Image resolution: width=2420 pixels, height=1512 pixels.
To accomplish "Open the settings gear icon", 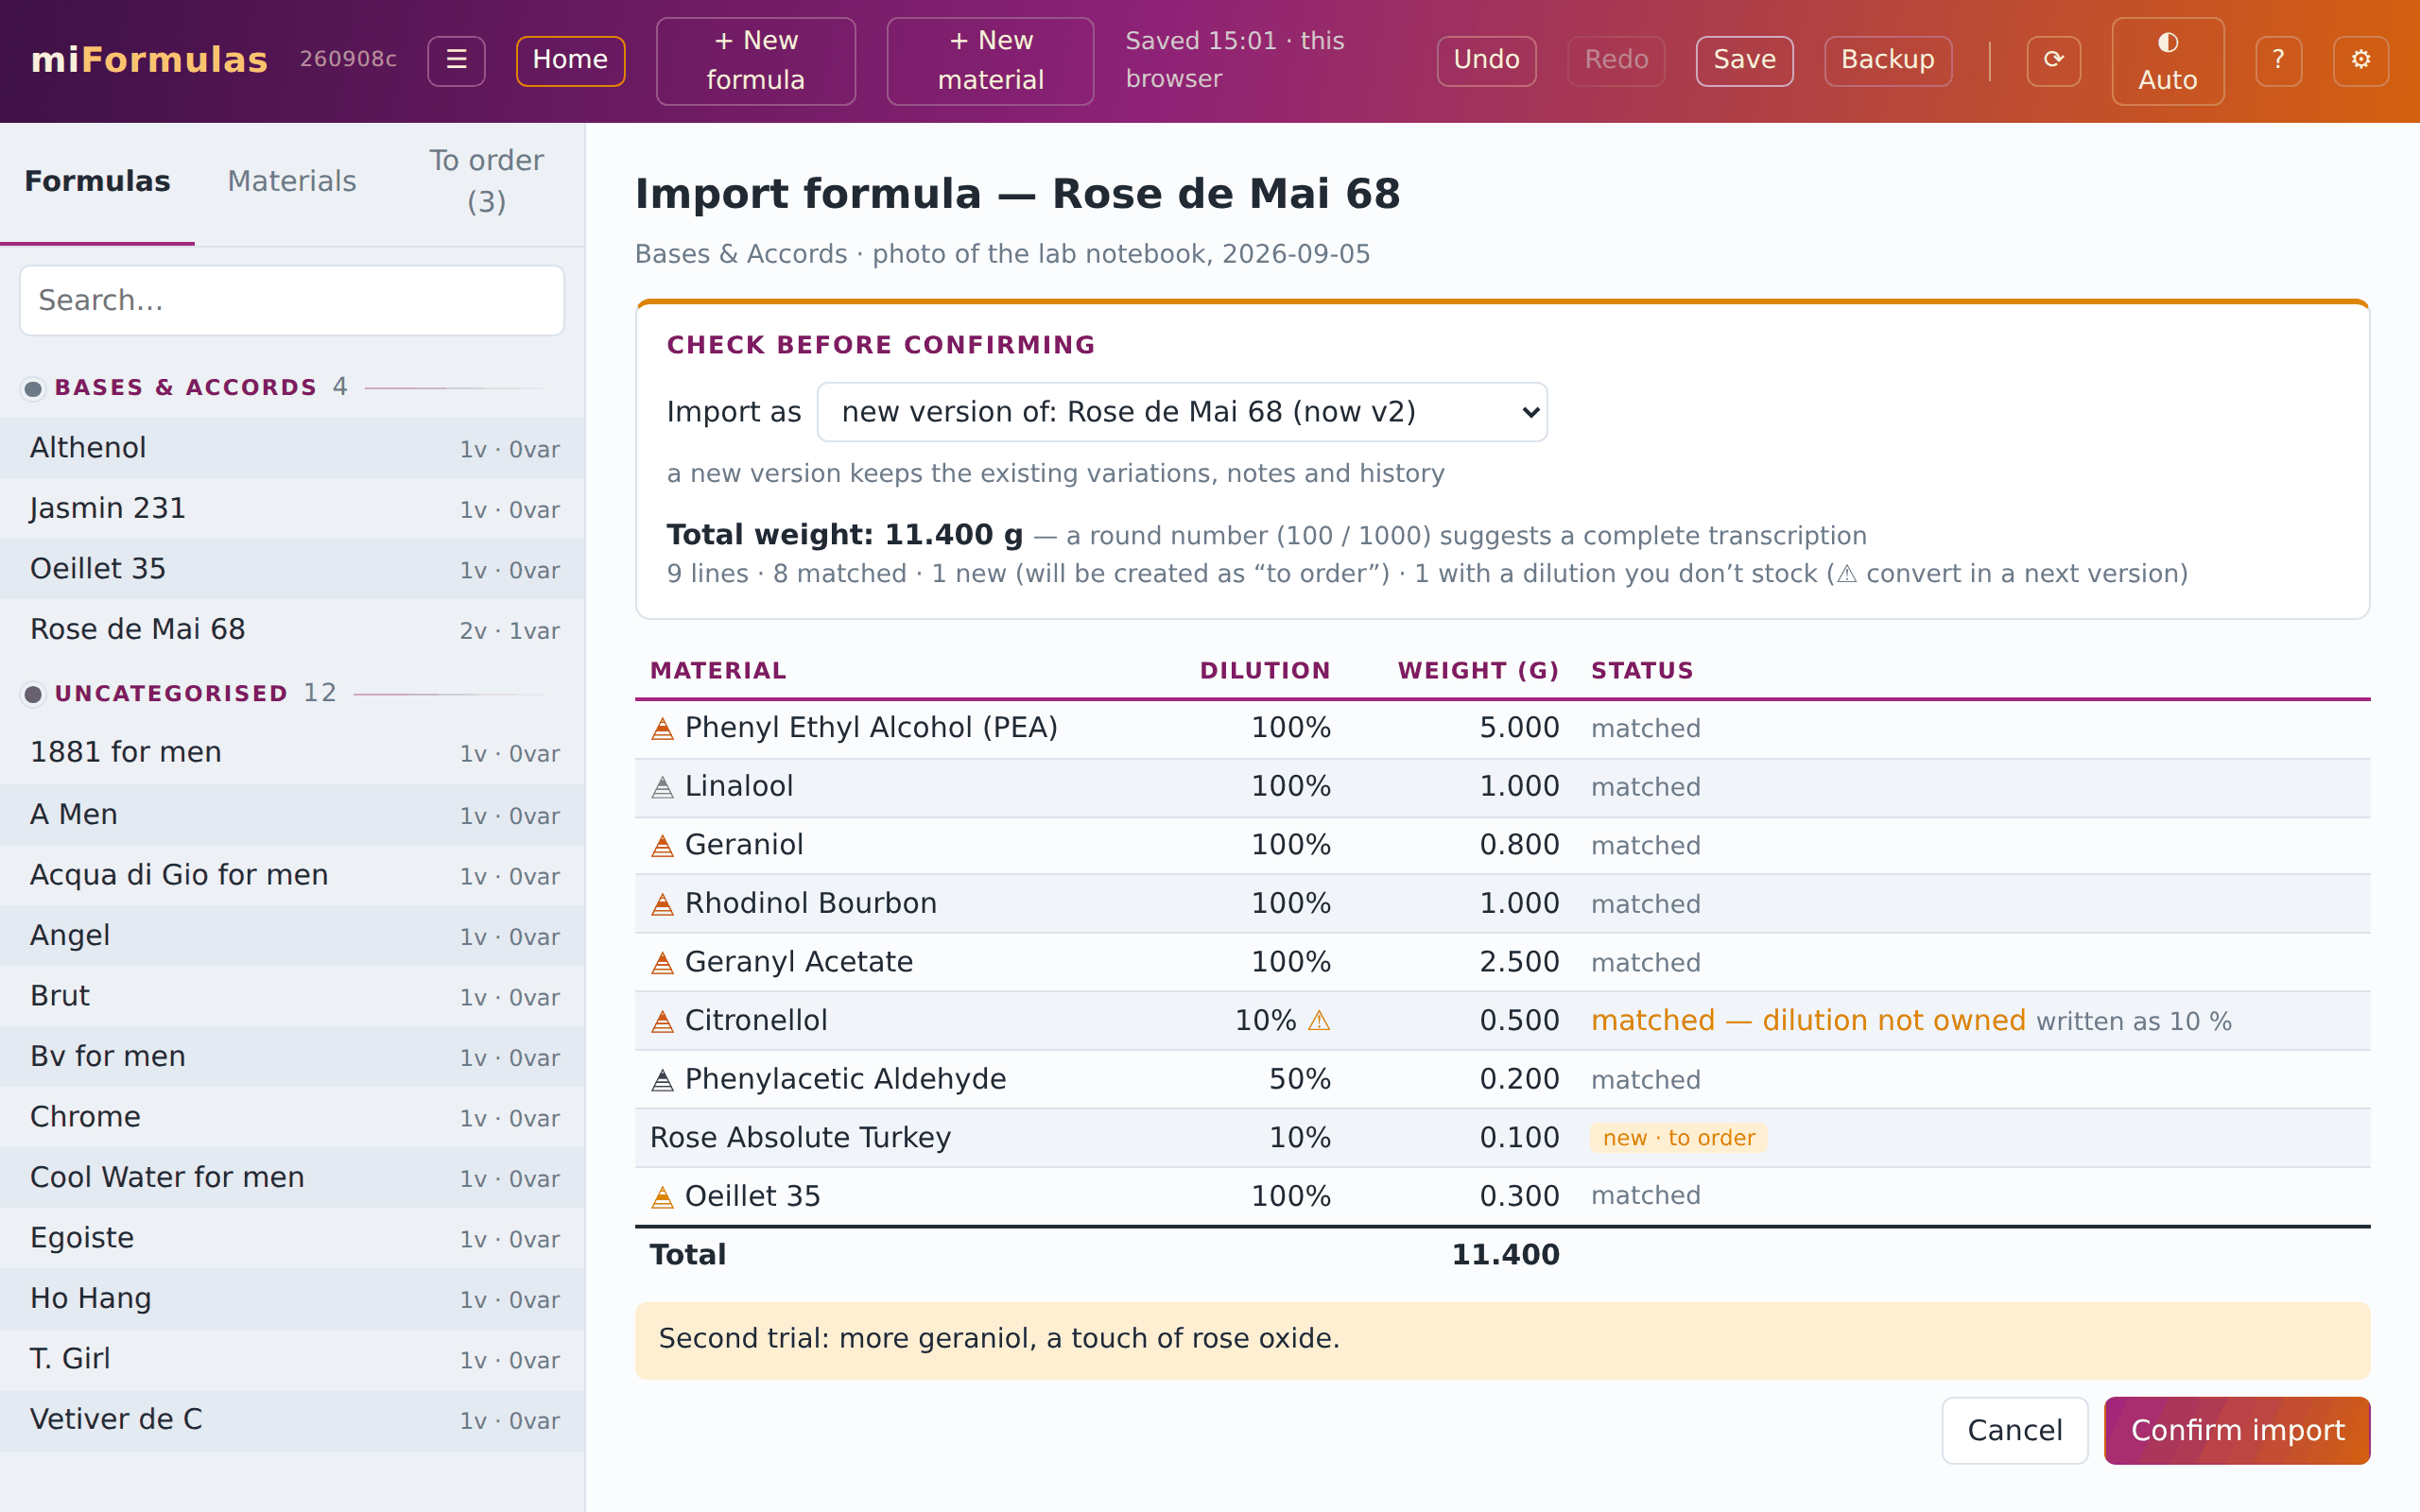I will click(2360, 60).
